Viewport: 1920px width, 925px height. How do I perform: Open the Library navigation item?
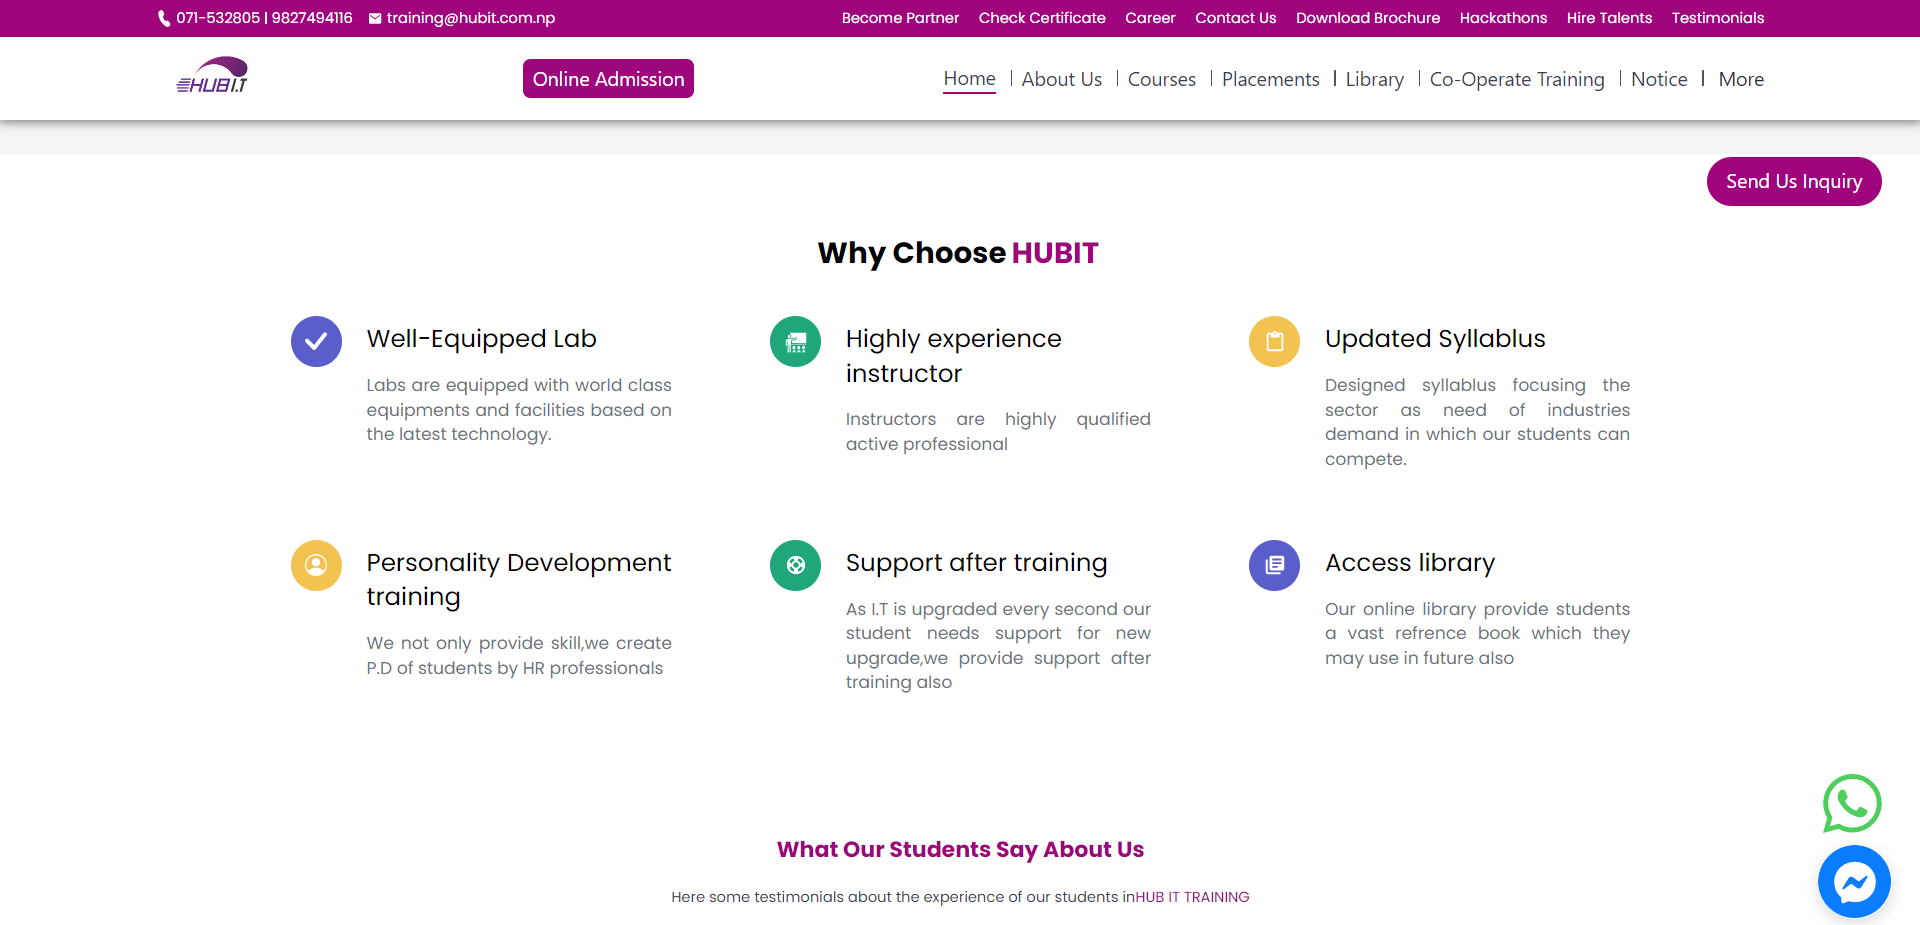click(x=1374, y=79)
